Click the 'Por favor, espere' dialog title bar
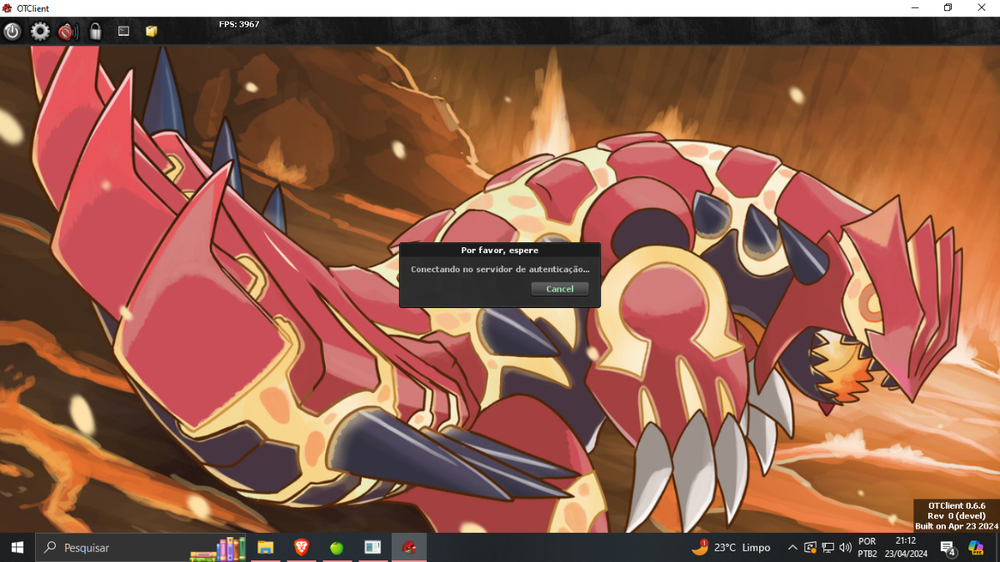1000x562 pixels. click(500, 250)
